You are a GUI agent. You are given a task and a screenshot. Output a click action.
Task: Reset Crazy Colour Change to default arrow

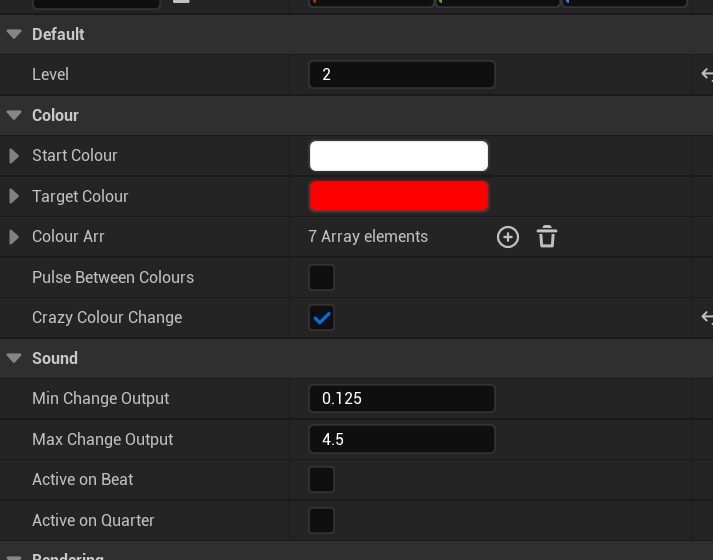[x=707, y=317]
